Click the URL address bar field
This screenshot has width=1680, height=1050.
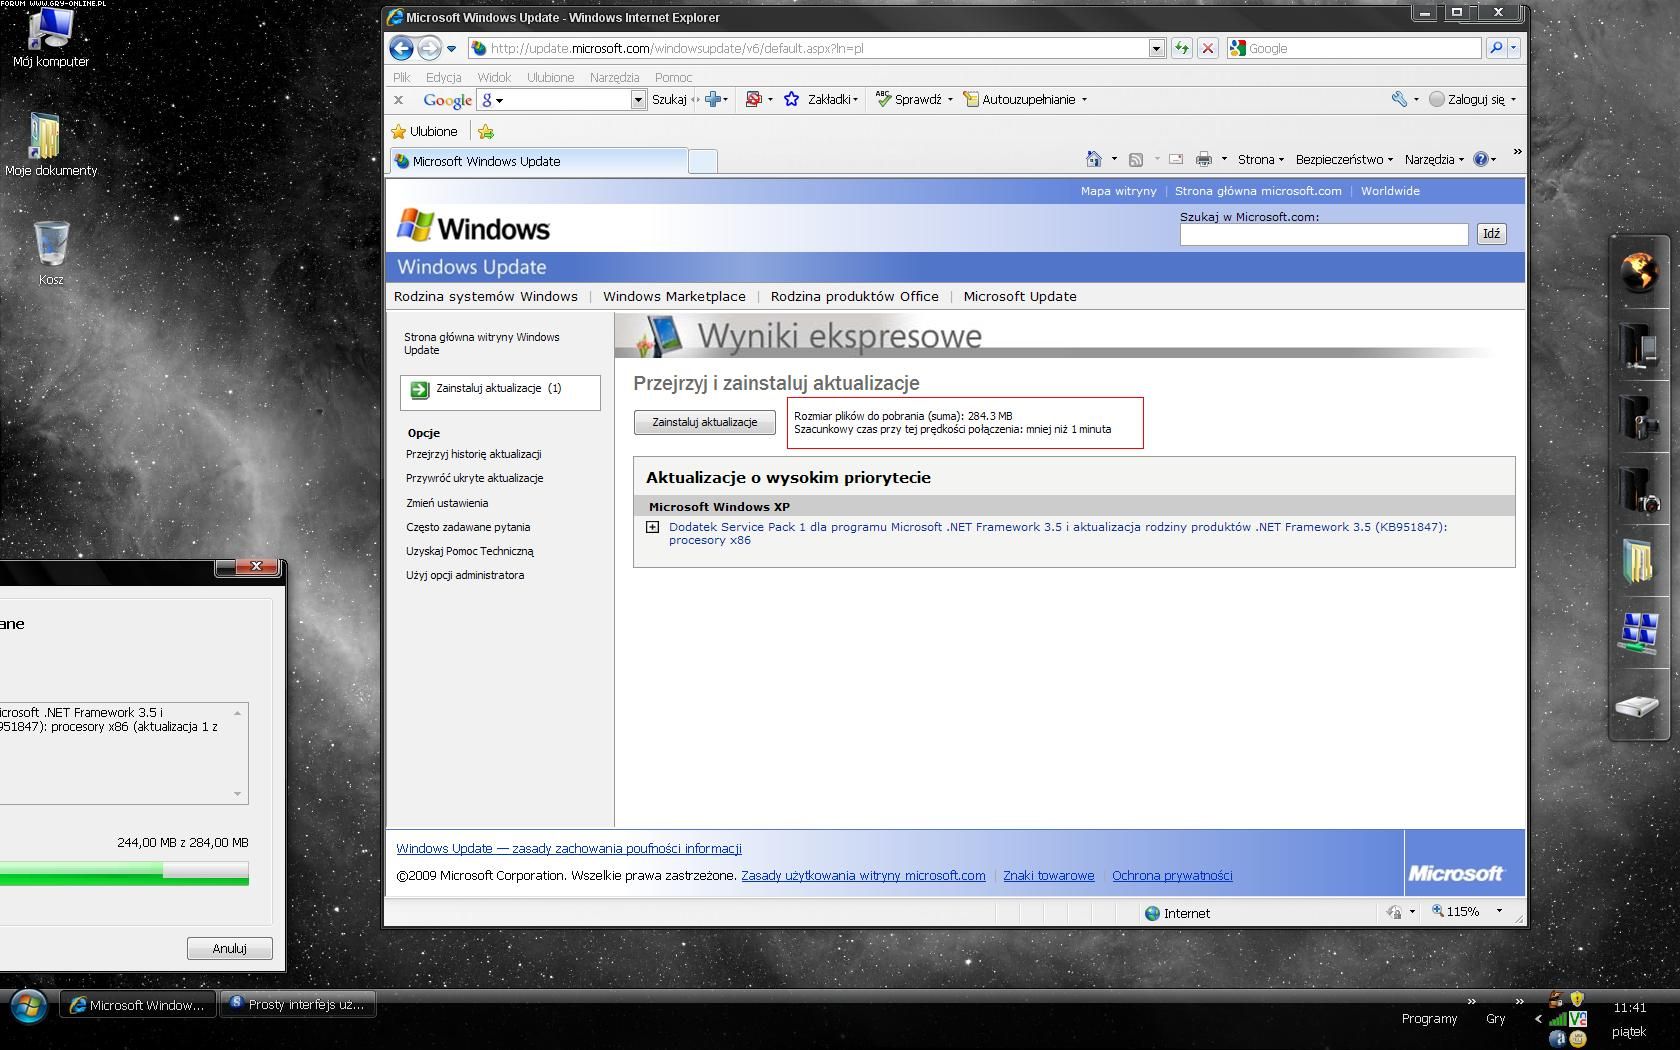810,48
